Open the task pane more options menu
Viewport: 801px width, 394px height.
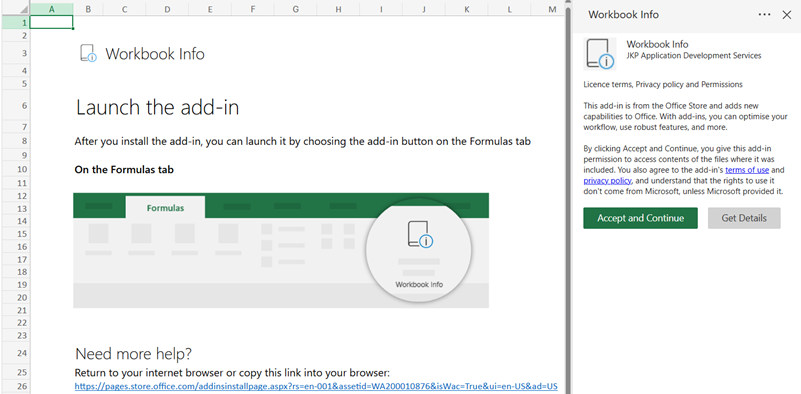coord(764,15)
